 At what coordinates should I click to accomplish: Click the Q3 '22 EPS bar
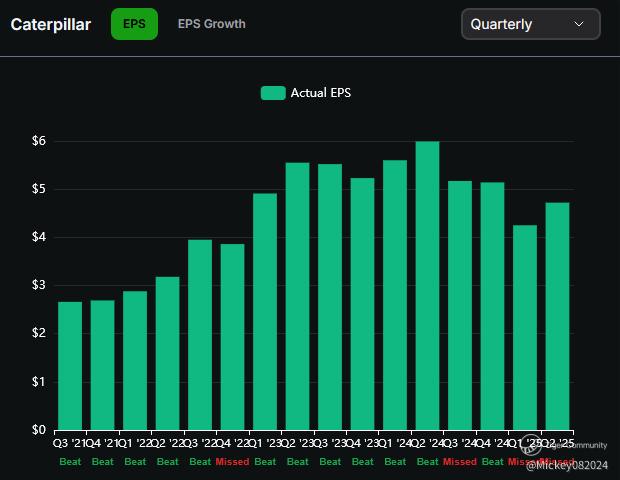pyautogui.click(x=200, y=334)
